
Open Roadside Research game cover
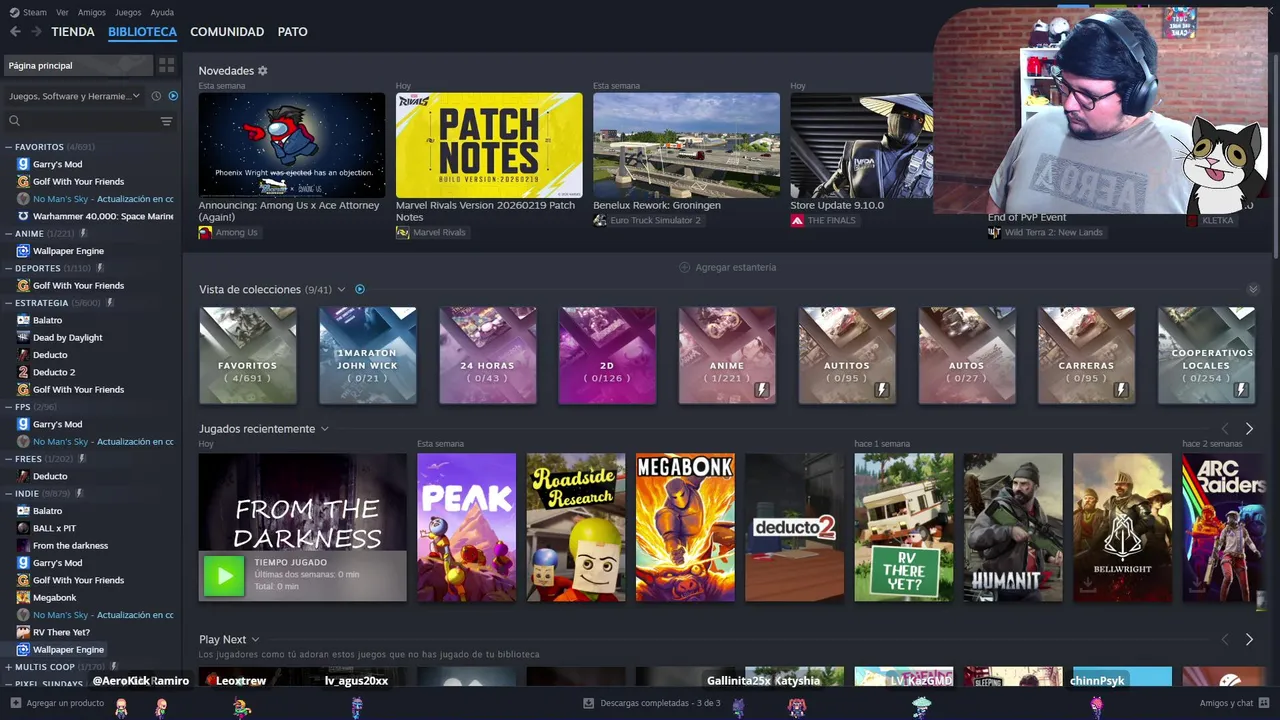(x=576, y=528)
